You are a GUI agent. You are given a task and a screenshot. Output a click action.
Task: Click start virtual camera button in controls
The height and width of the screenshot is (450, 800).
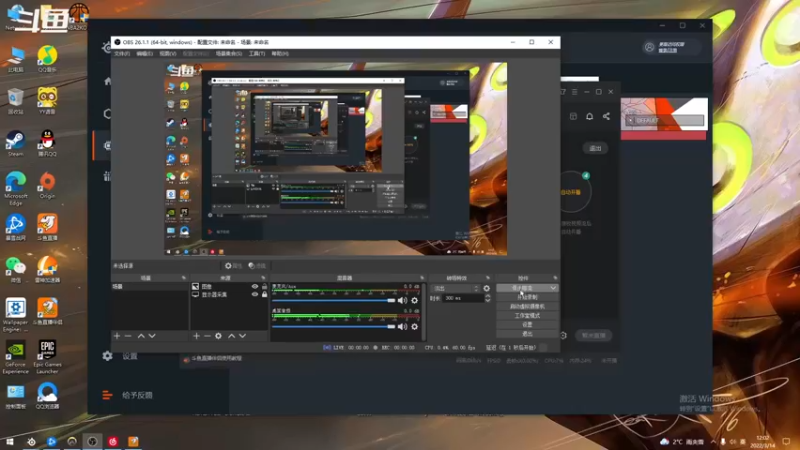(x=527, y=306)
